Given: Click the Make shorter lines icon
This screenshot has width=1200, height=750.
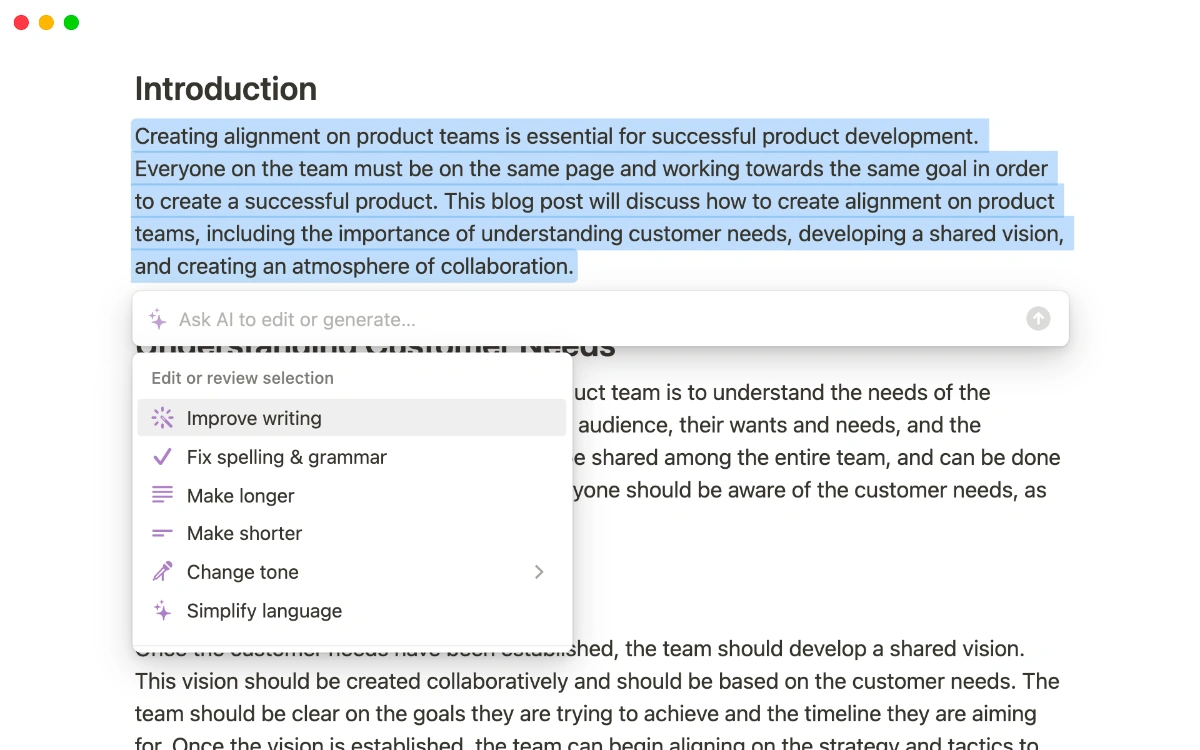Looking at the screenshot, I should [x=162, y=534].
